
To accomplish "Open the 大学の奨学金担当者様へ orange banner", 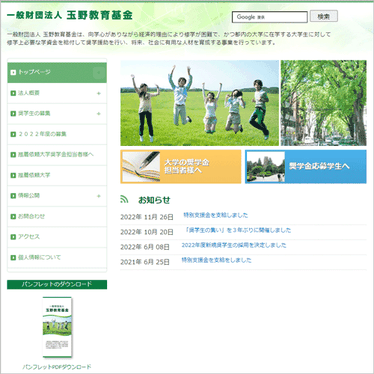I will coord(181,167).
